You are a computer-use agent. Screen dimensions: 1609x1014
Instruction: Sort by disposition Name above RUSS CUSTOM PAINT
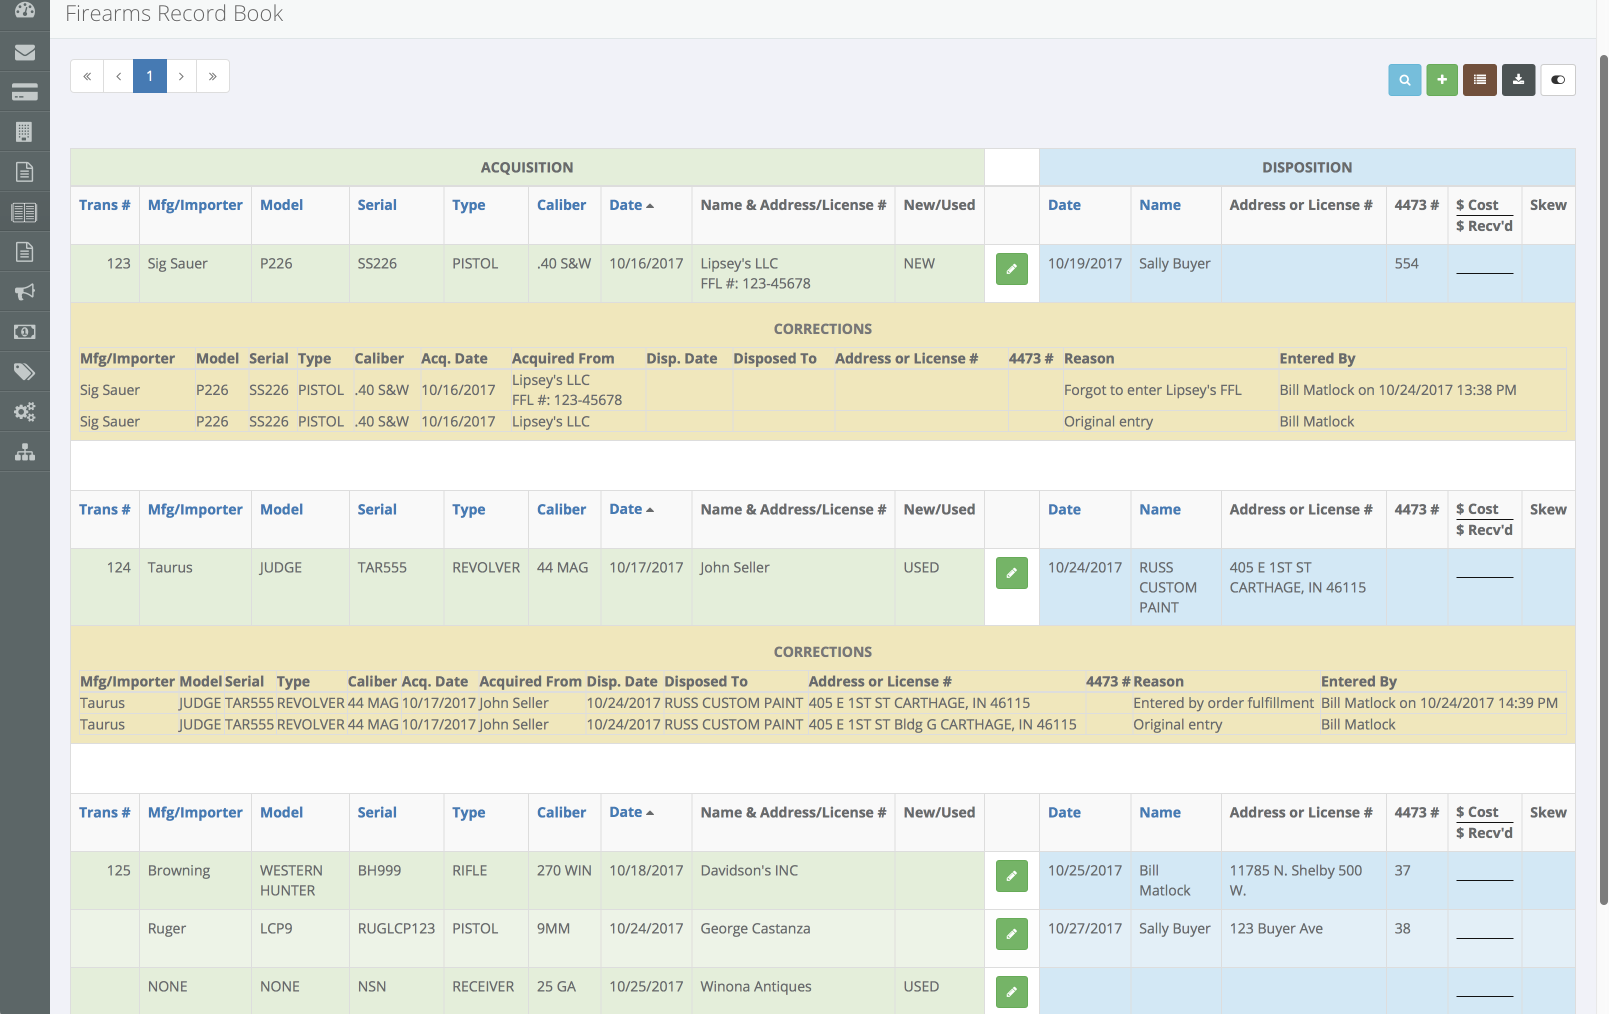coord(1160,509)
